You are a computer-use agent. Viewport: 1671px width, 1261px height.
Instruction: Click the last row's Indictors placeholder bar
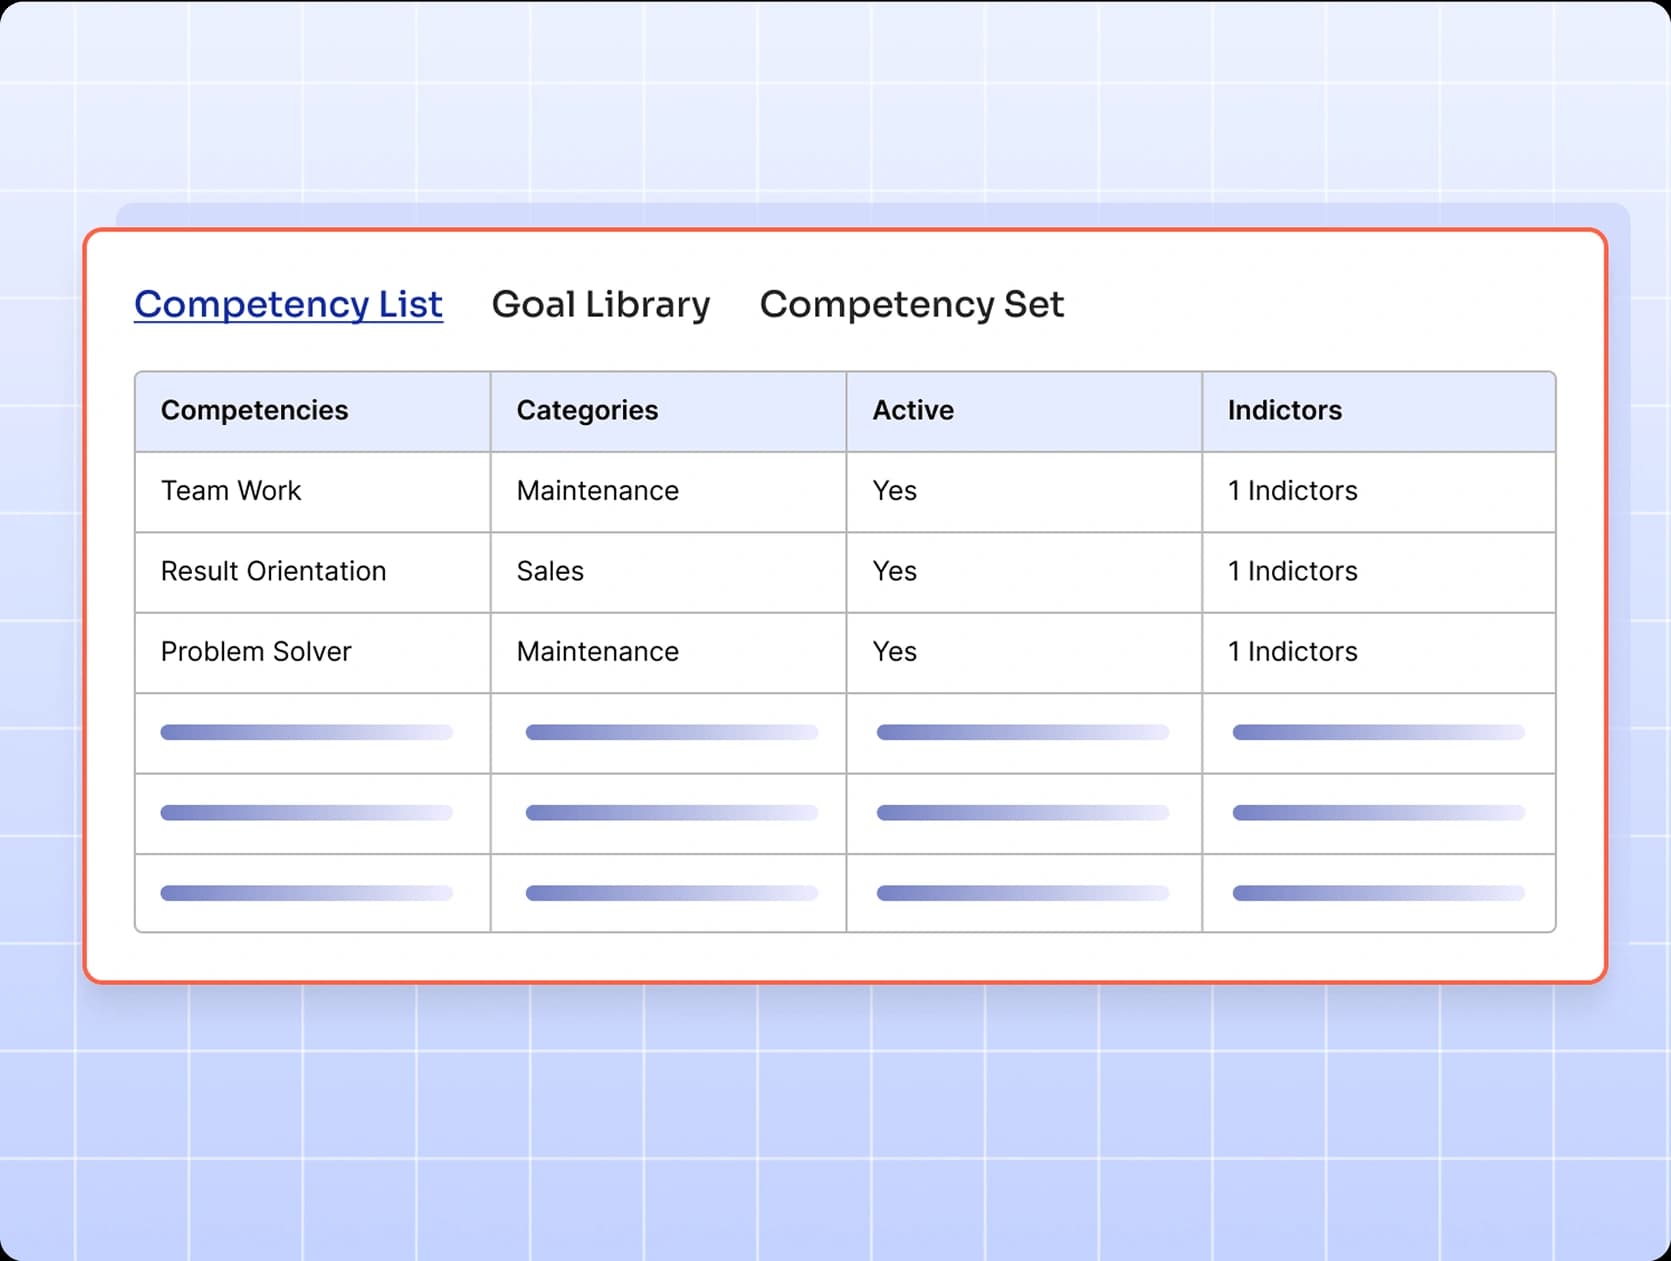pos(1378,891)
